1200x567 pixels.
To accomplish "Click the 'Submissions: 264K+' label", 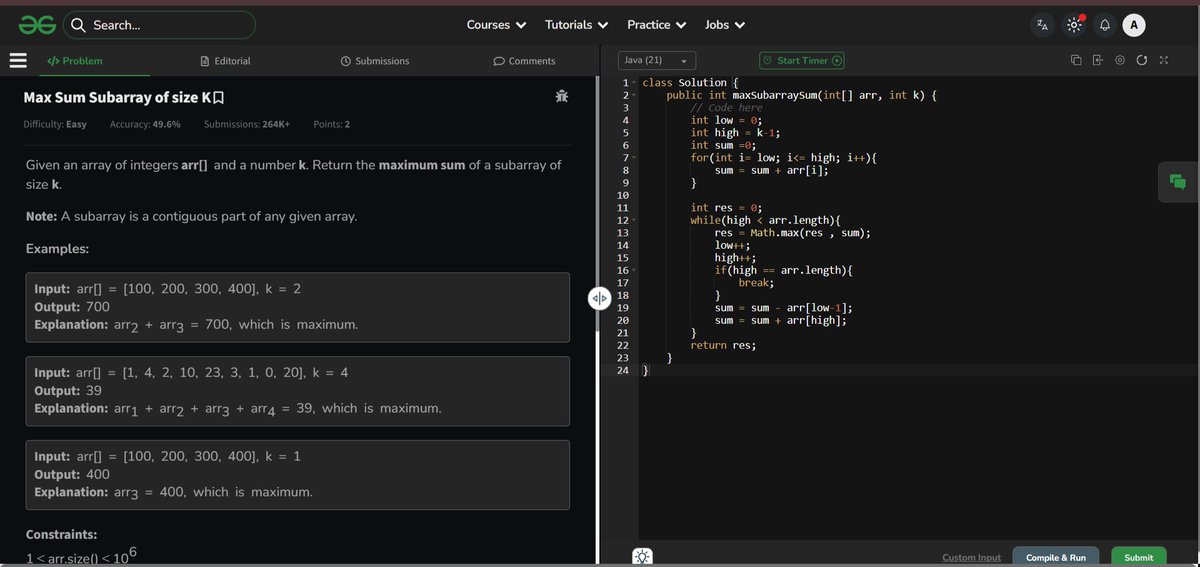I will (x=247, y=124).
